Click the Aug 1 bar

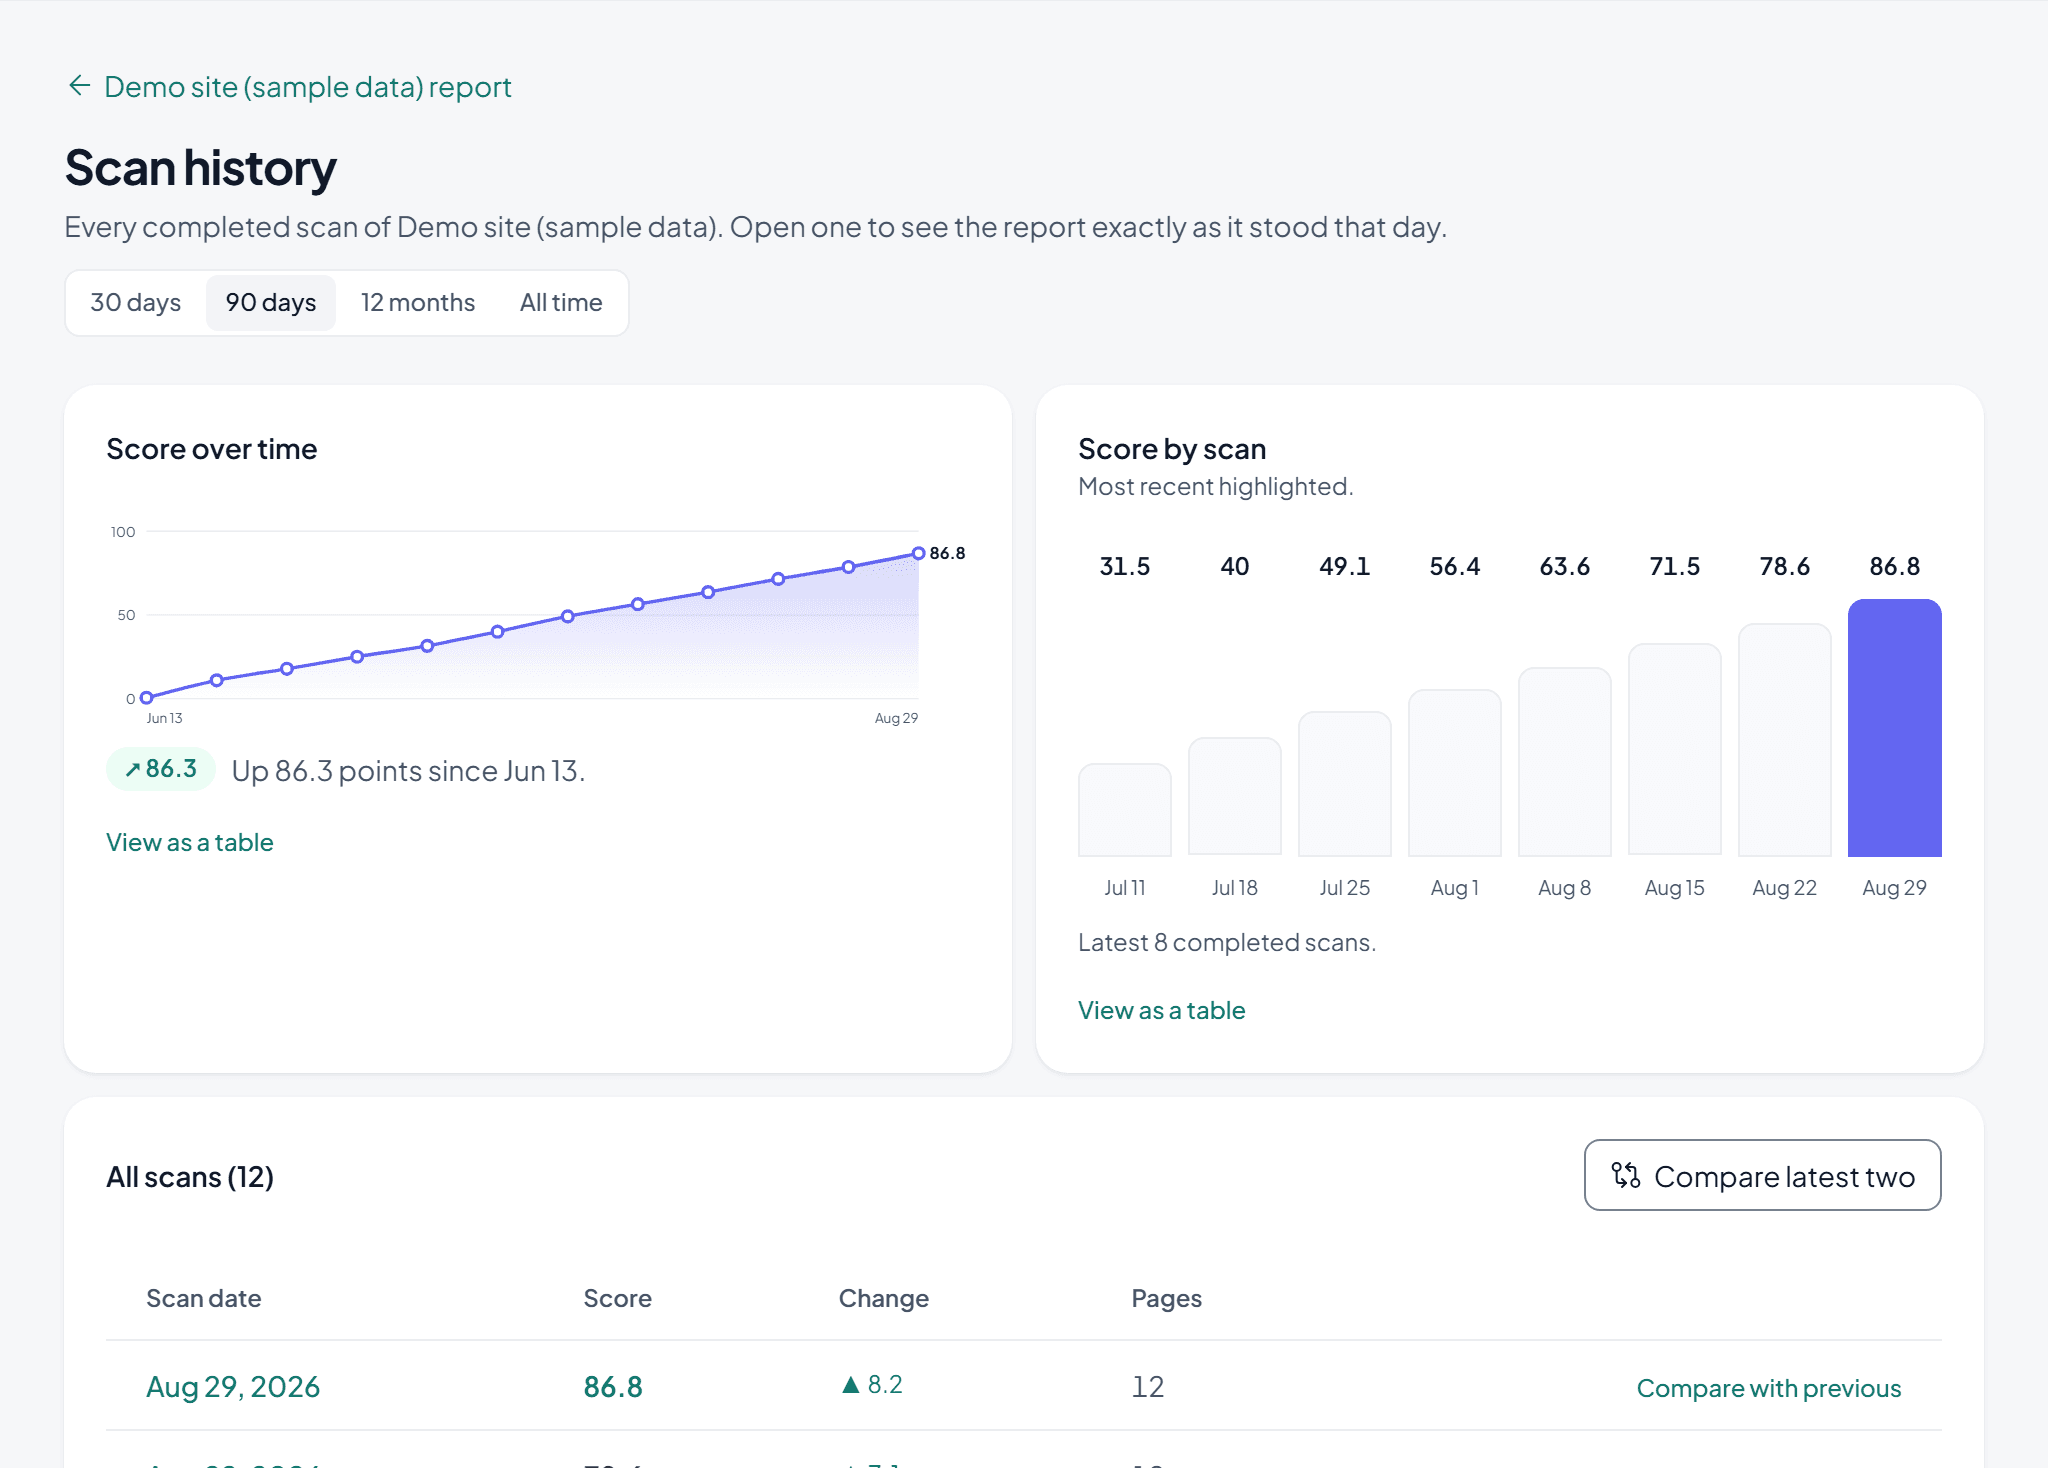tap(1455, 773)
